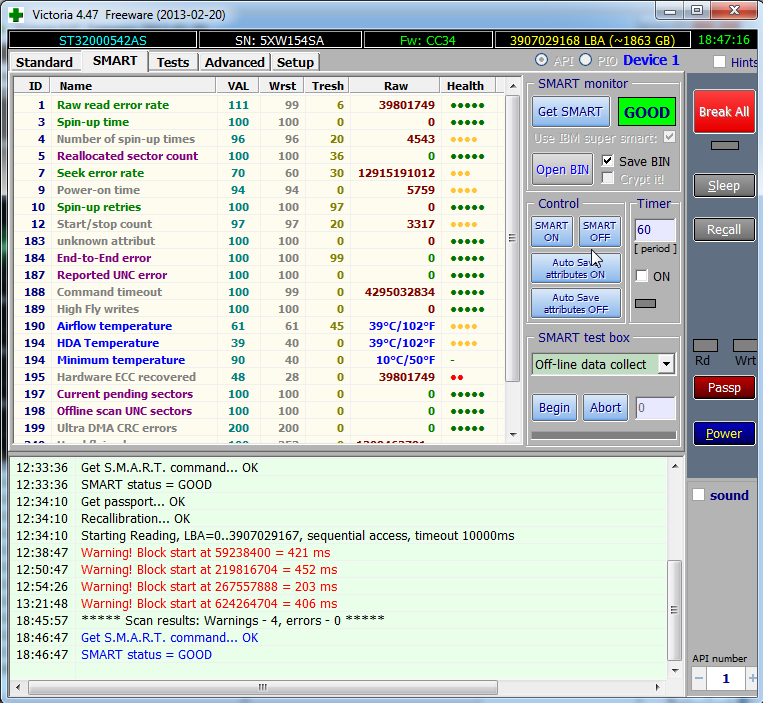The width and height of the screenshot is (763, 703).
Task: Enable the Timer ON checkbox
Action: (642, 276)
